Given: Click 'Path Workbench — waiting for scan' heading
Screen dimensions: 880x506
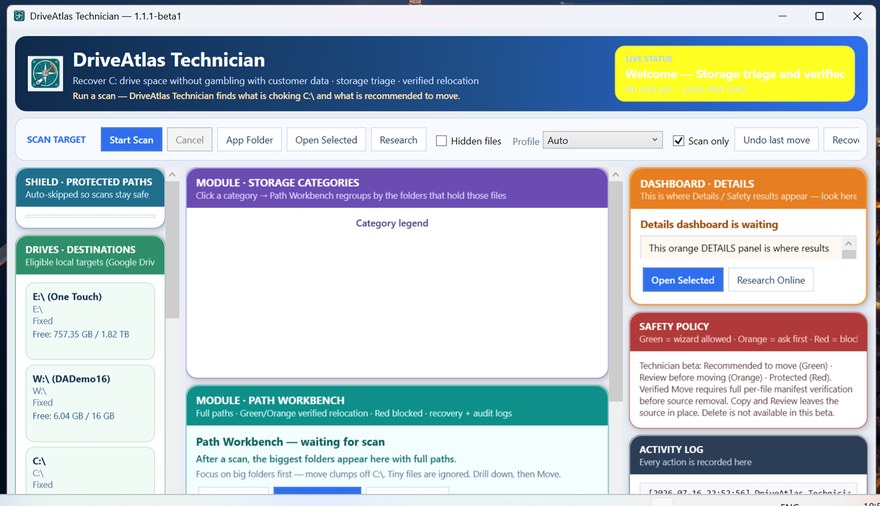Looking at the screenshot, I should pos(290,442).
